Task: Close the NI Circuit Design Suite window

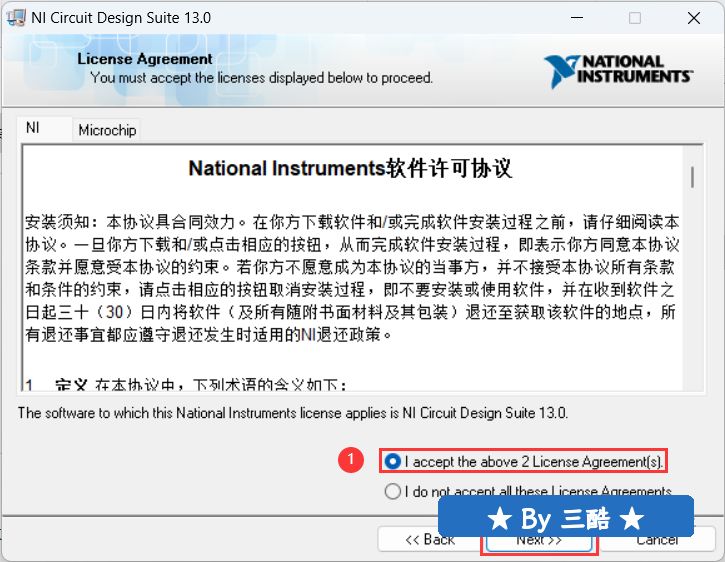Action: pyautogui.click(x=694, y=18)
